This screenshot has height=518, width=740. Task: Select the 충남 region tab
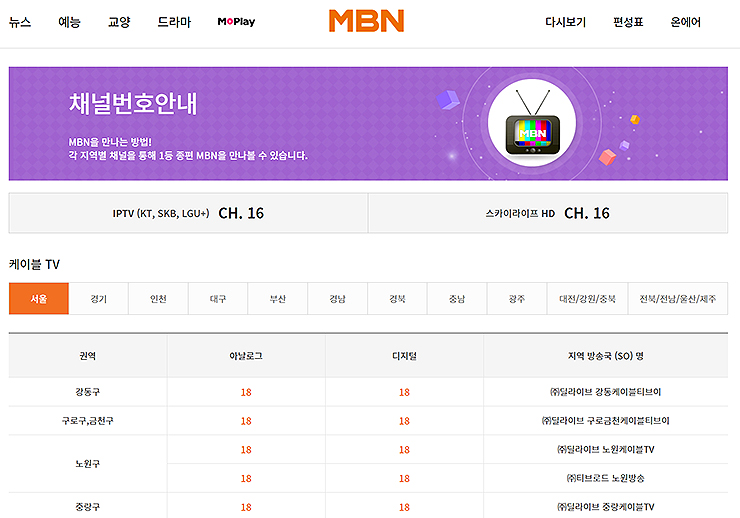click(457, 299)
